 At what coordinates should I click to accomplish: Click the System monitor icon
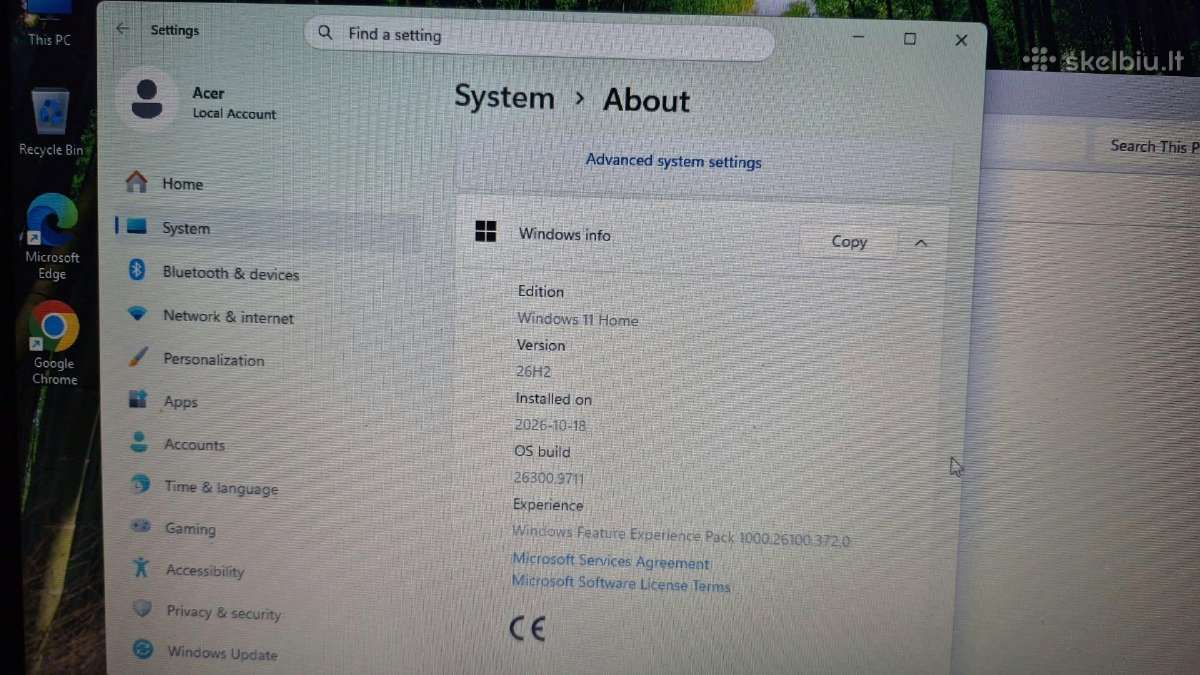coord(137,226)
